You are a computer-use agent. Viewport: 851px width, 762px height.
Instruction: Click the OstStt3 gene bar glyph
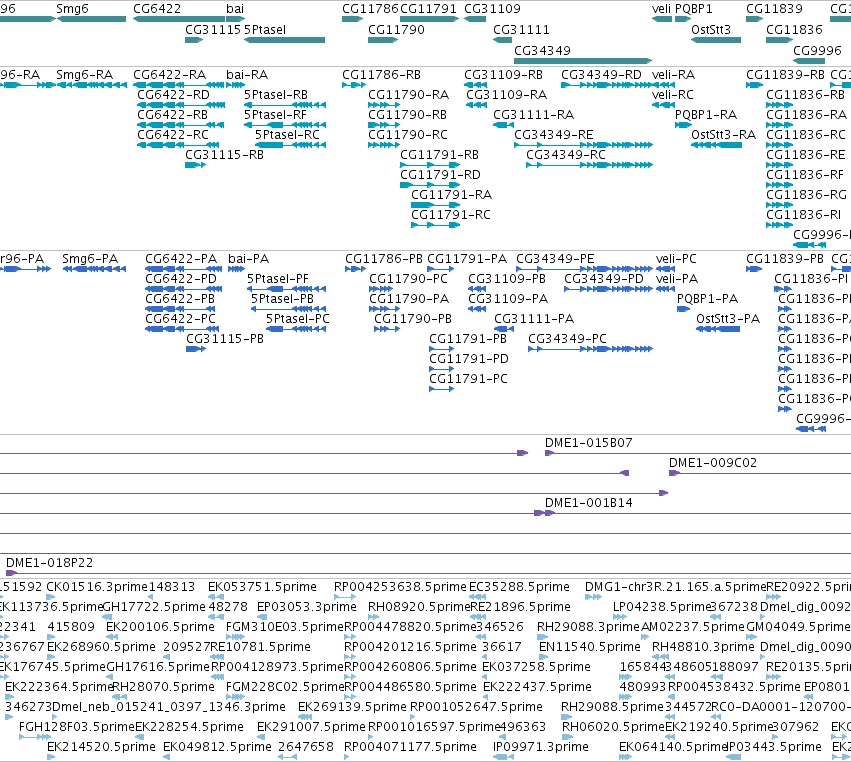[x=716, y=40]
